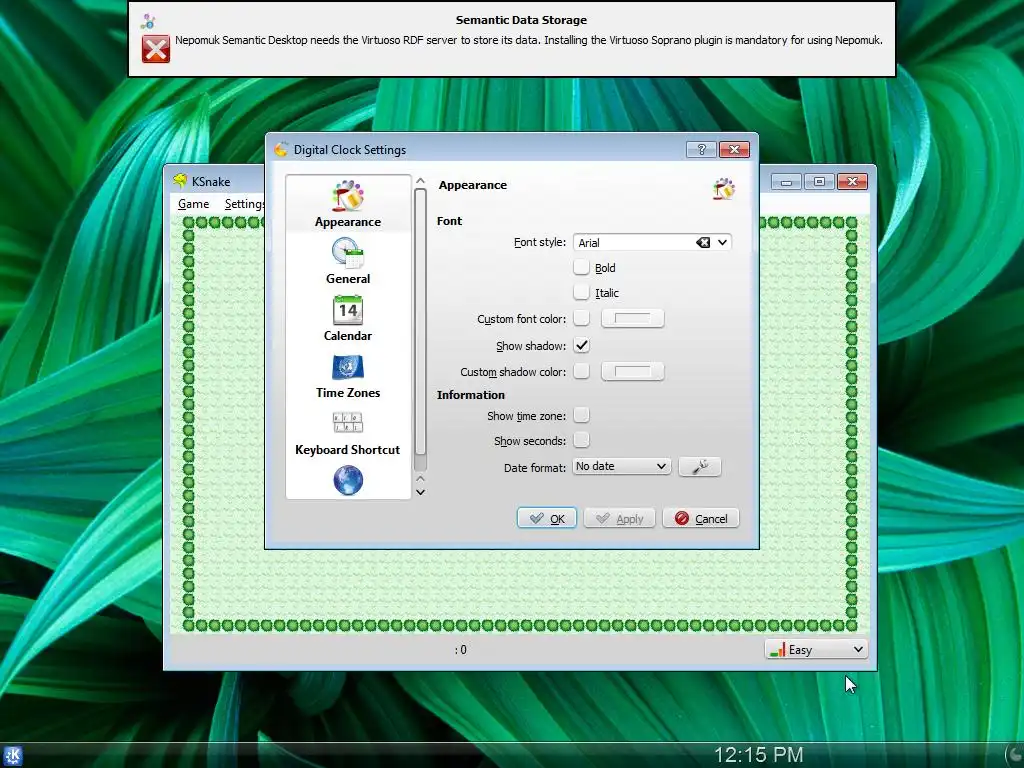
Task: Confirm with the OK button
Action: click(547, 519)
